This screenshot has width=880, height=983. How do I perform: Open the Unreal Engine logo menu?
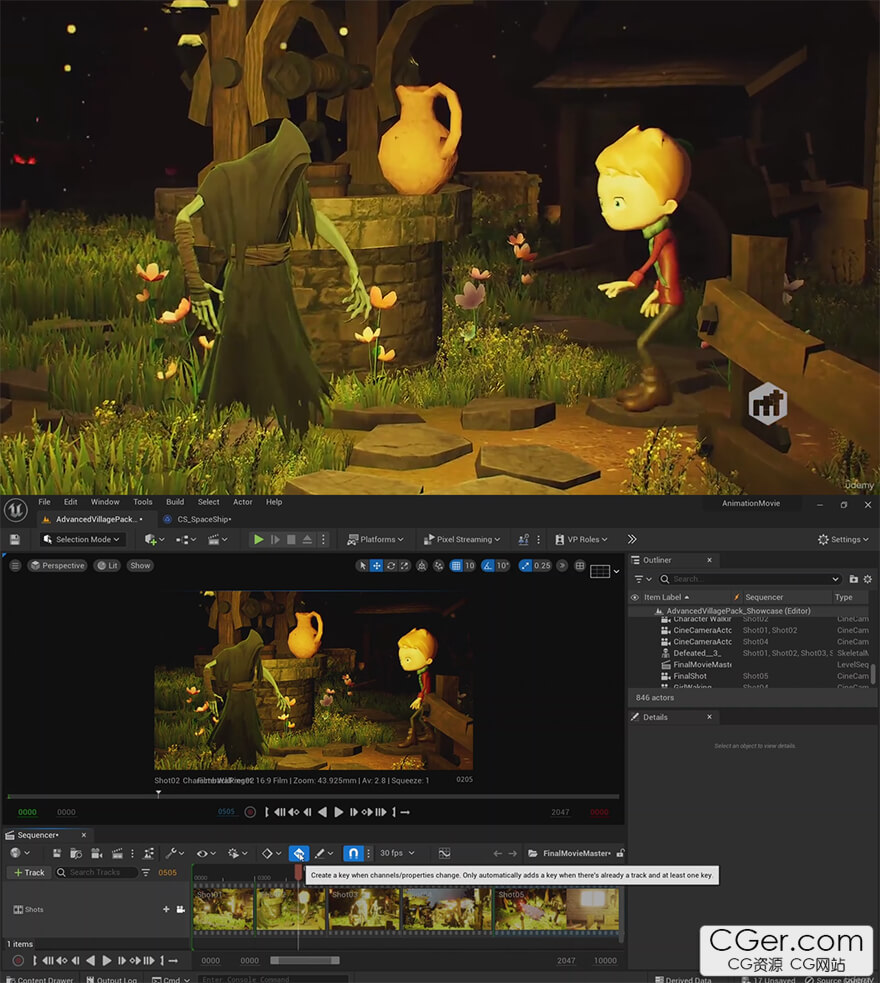point(16,510)
